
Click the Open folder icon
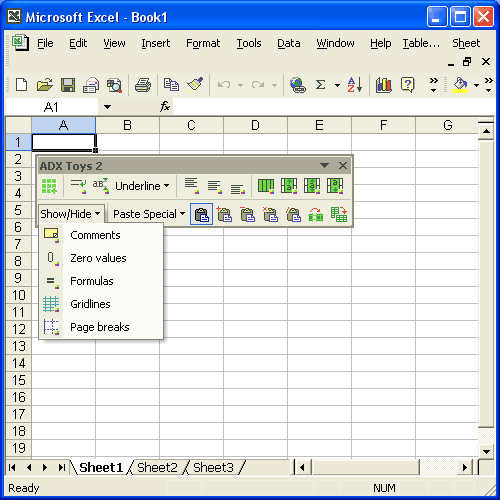point(45,85)
